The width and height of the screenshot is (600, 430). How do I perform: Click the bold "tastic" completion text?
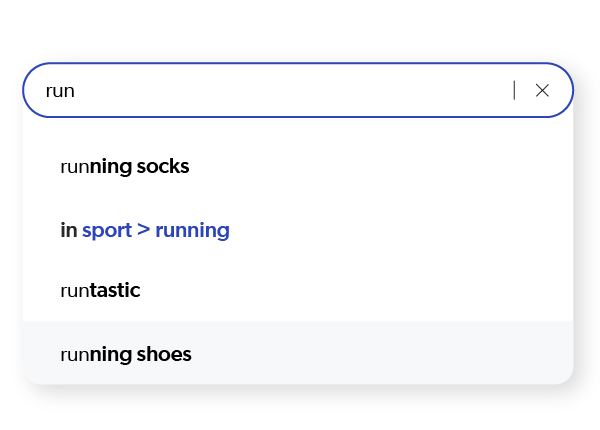click(115, 291)
